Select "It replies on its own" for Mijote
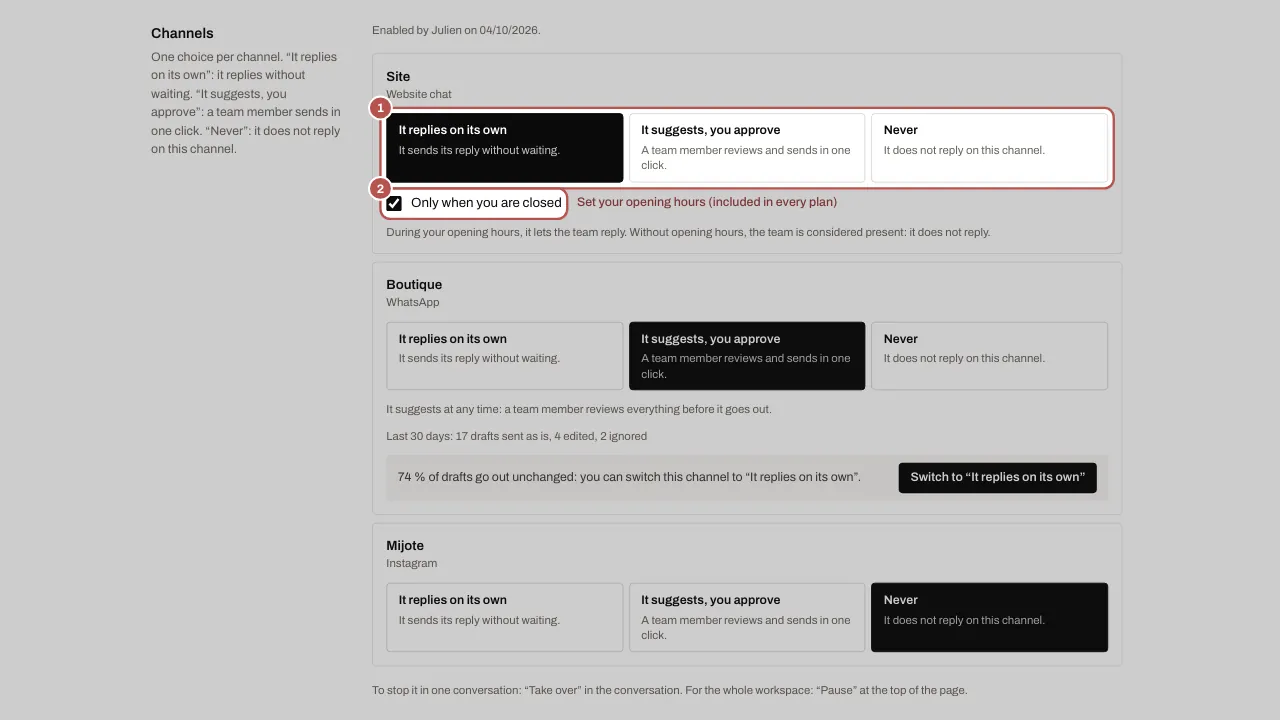This screenshot has height=720, width=1280. [505, 617]
